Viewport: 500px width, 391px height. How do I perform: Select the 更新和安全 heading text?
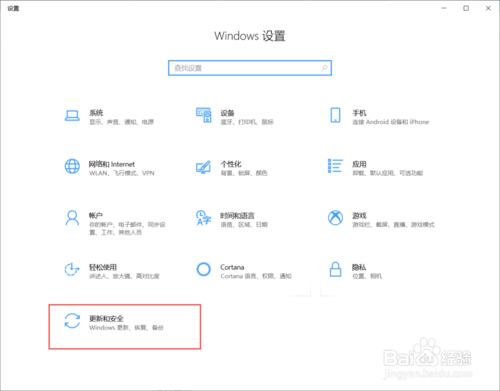[106, 318]
